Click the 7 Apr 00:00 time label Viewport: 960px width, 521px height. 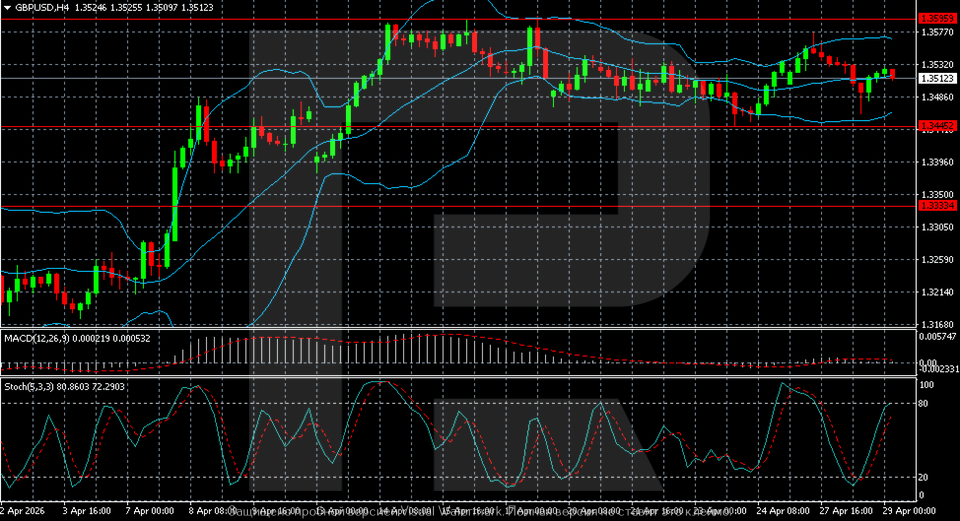tap(149, 510)
